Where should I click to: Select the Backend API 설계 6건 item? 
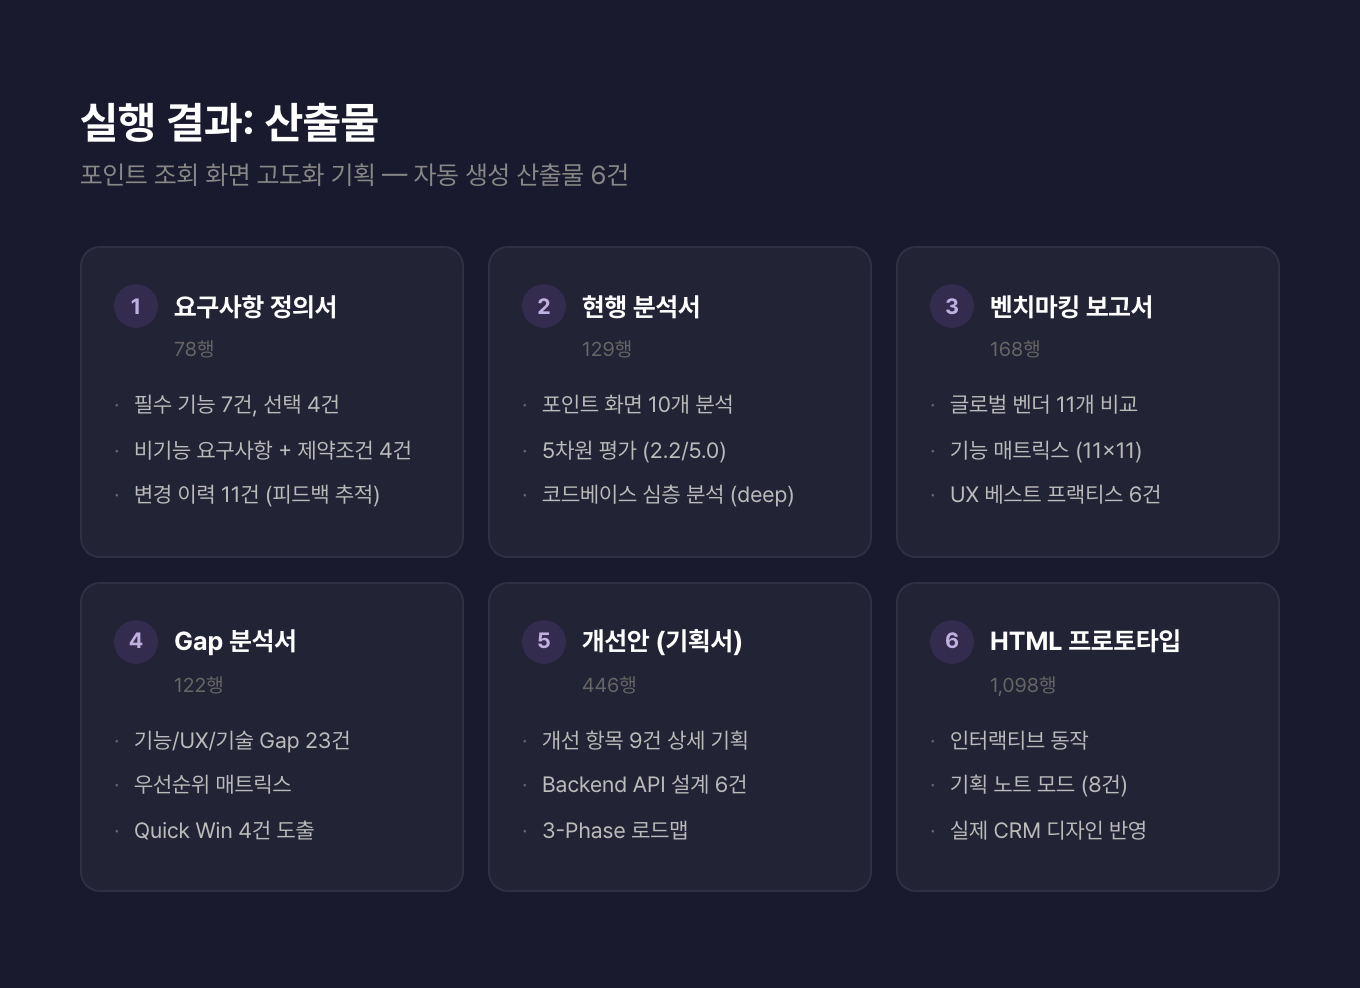coord(644,785)
